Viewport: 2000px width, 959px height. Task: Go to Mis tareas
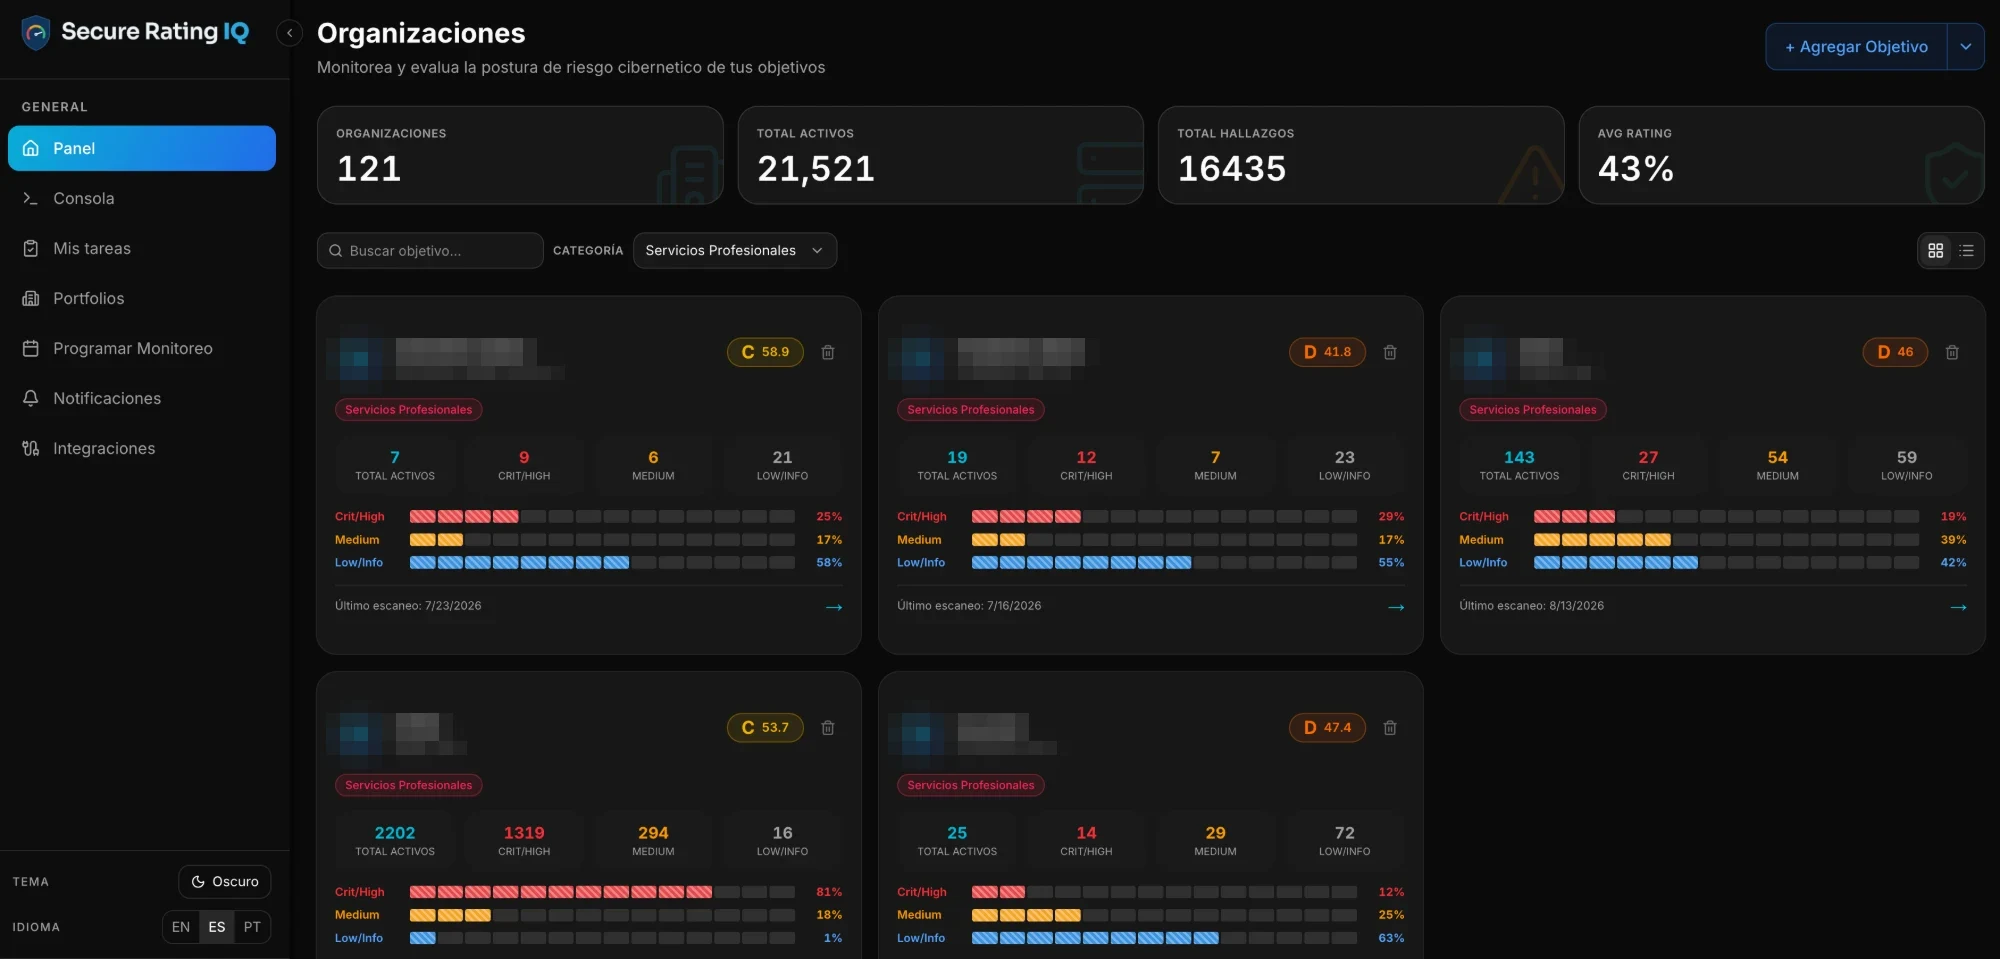click(142, 248)
